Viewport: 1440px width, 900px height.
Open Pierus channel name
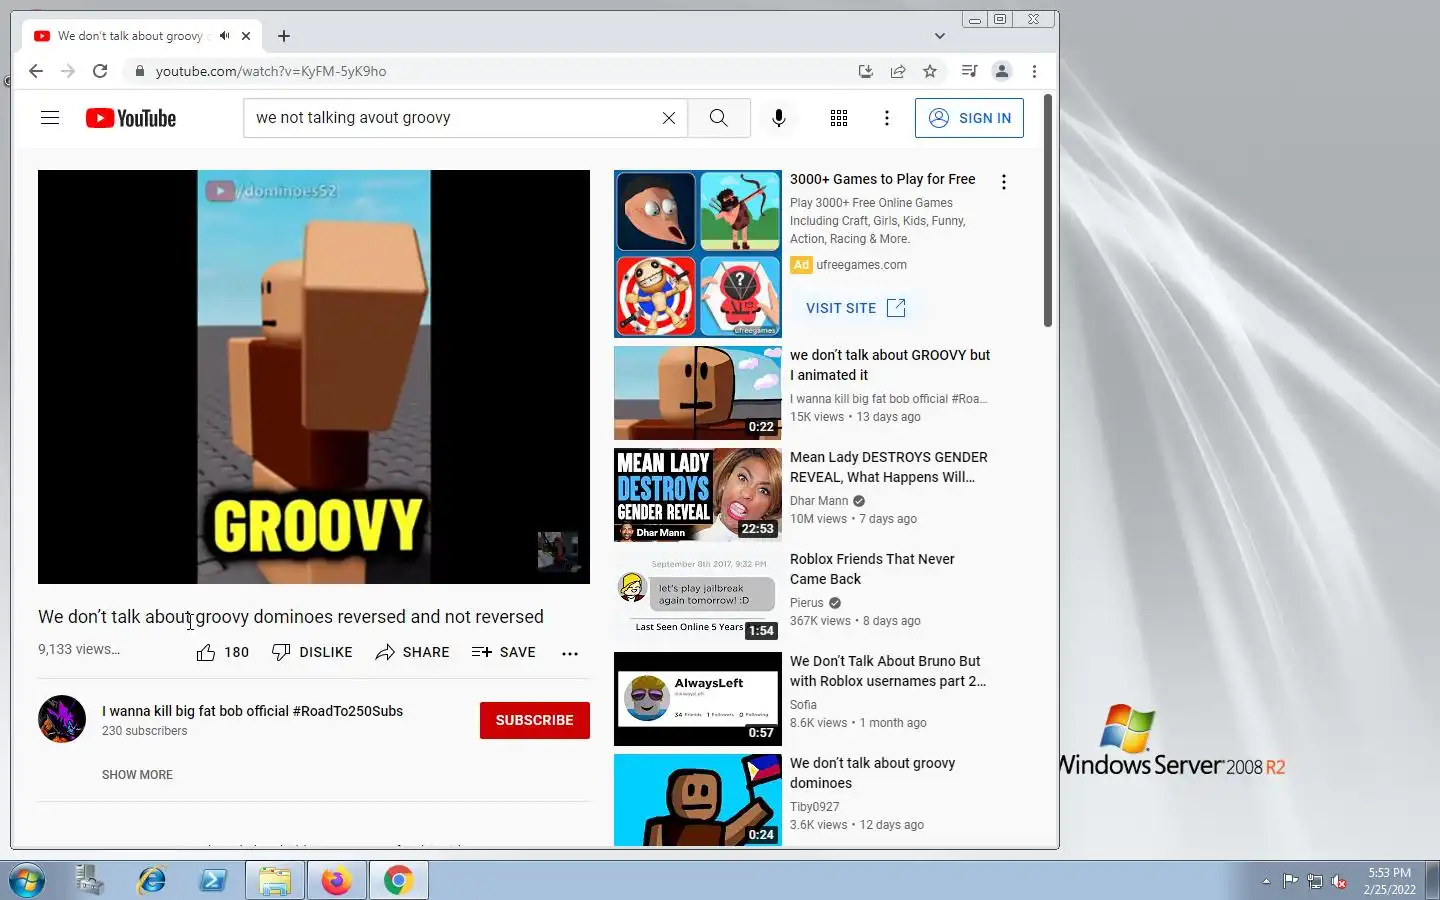click(x=807, y=603)
